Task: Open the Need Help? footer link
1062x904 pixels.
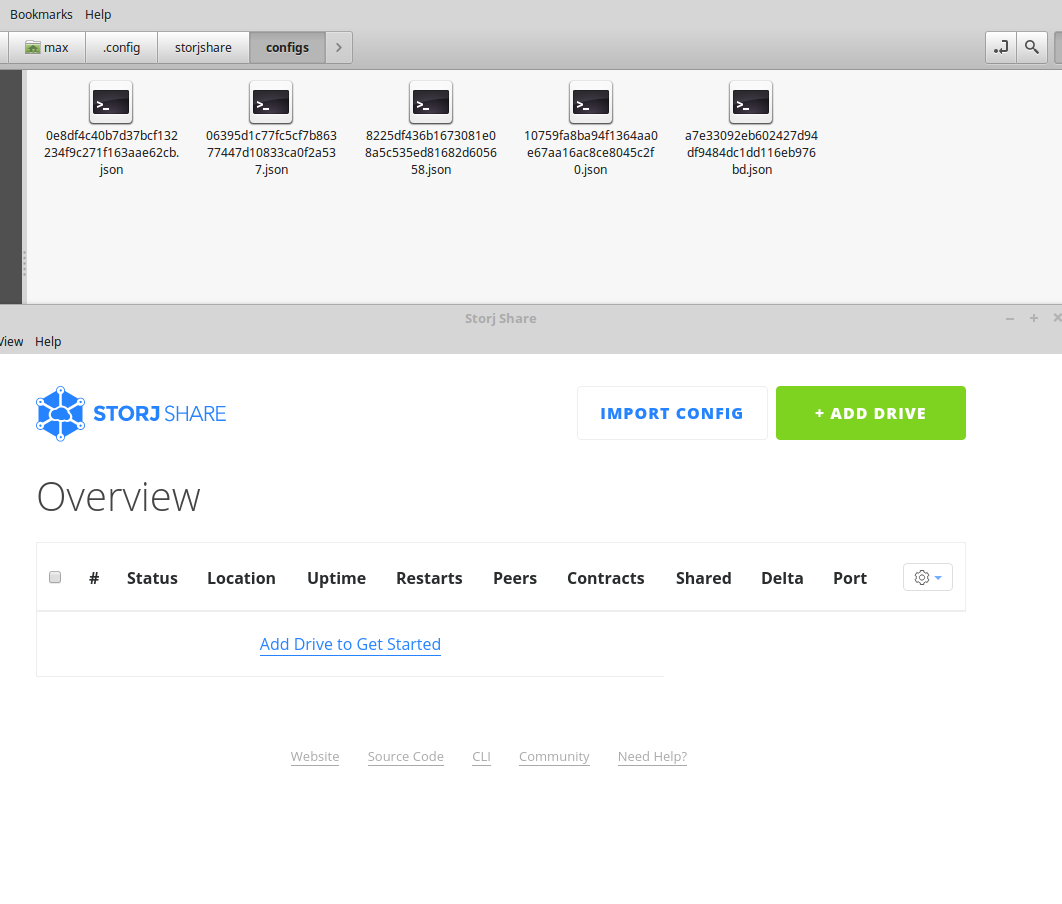Action: pyautogui.click(x=652, y=757)
